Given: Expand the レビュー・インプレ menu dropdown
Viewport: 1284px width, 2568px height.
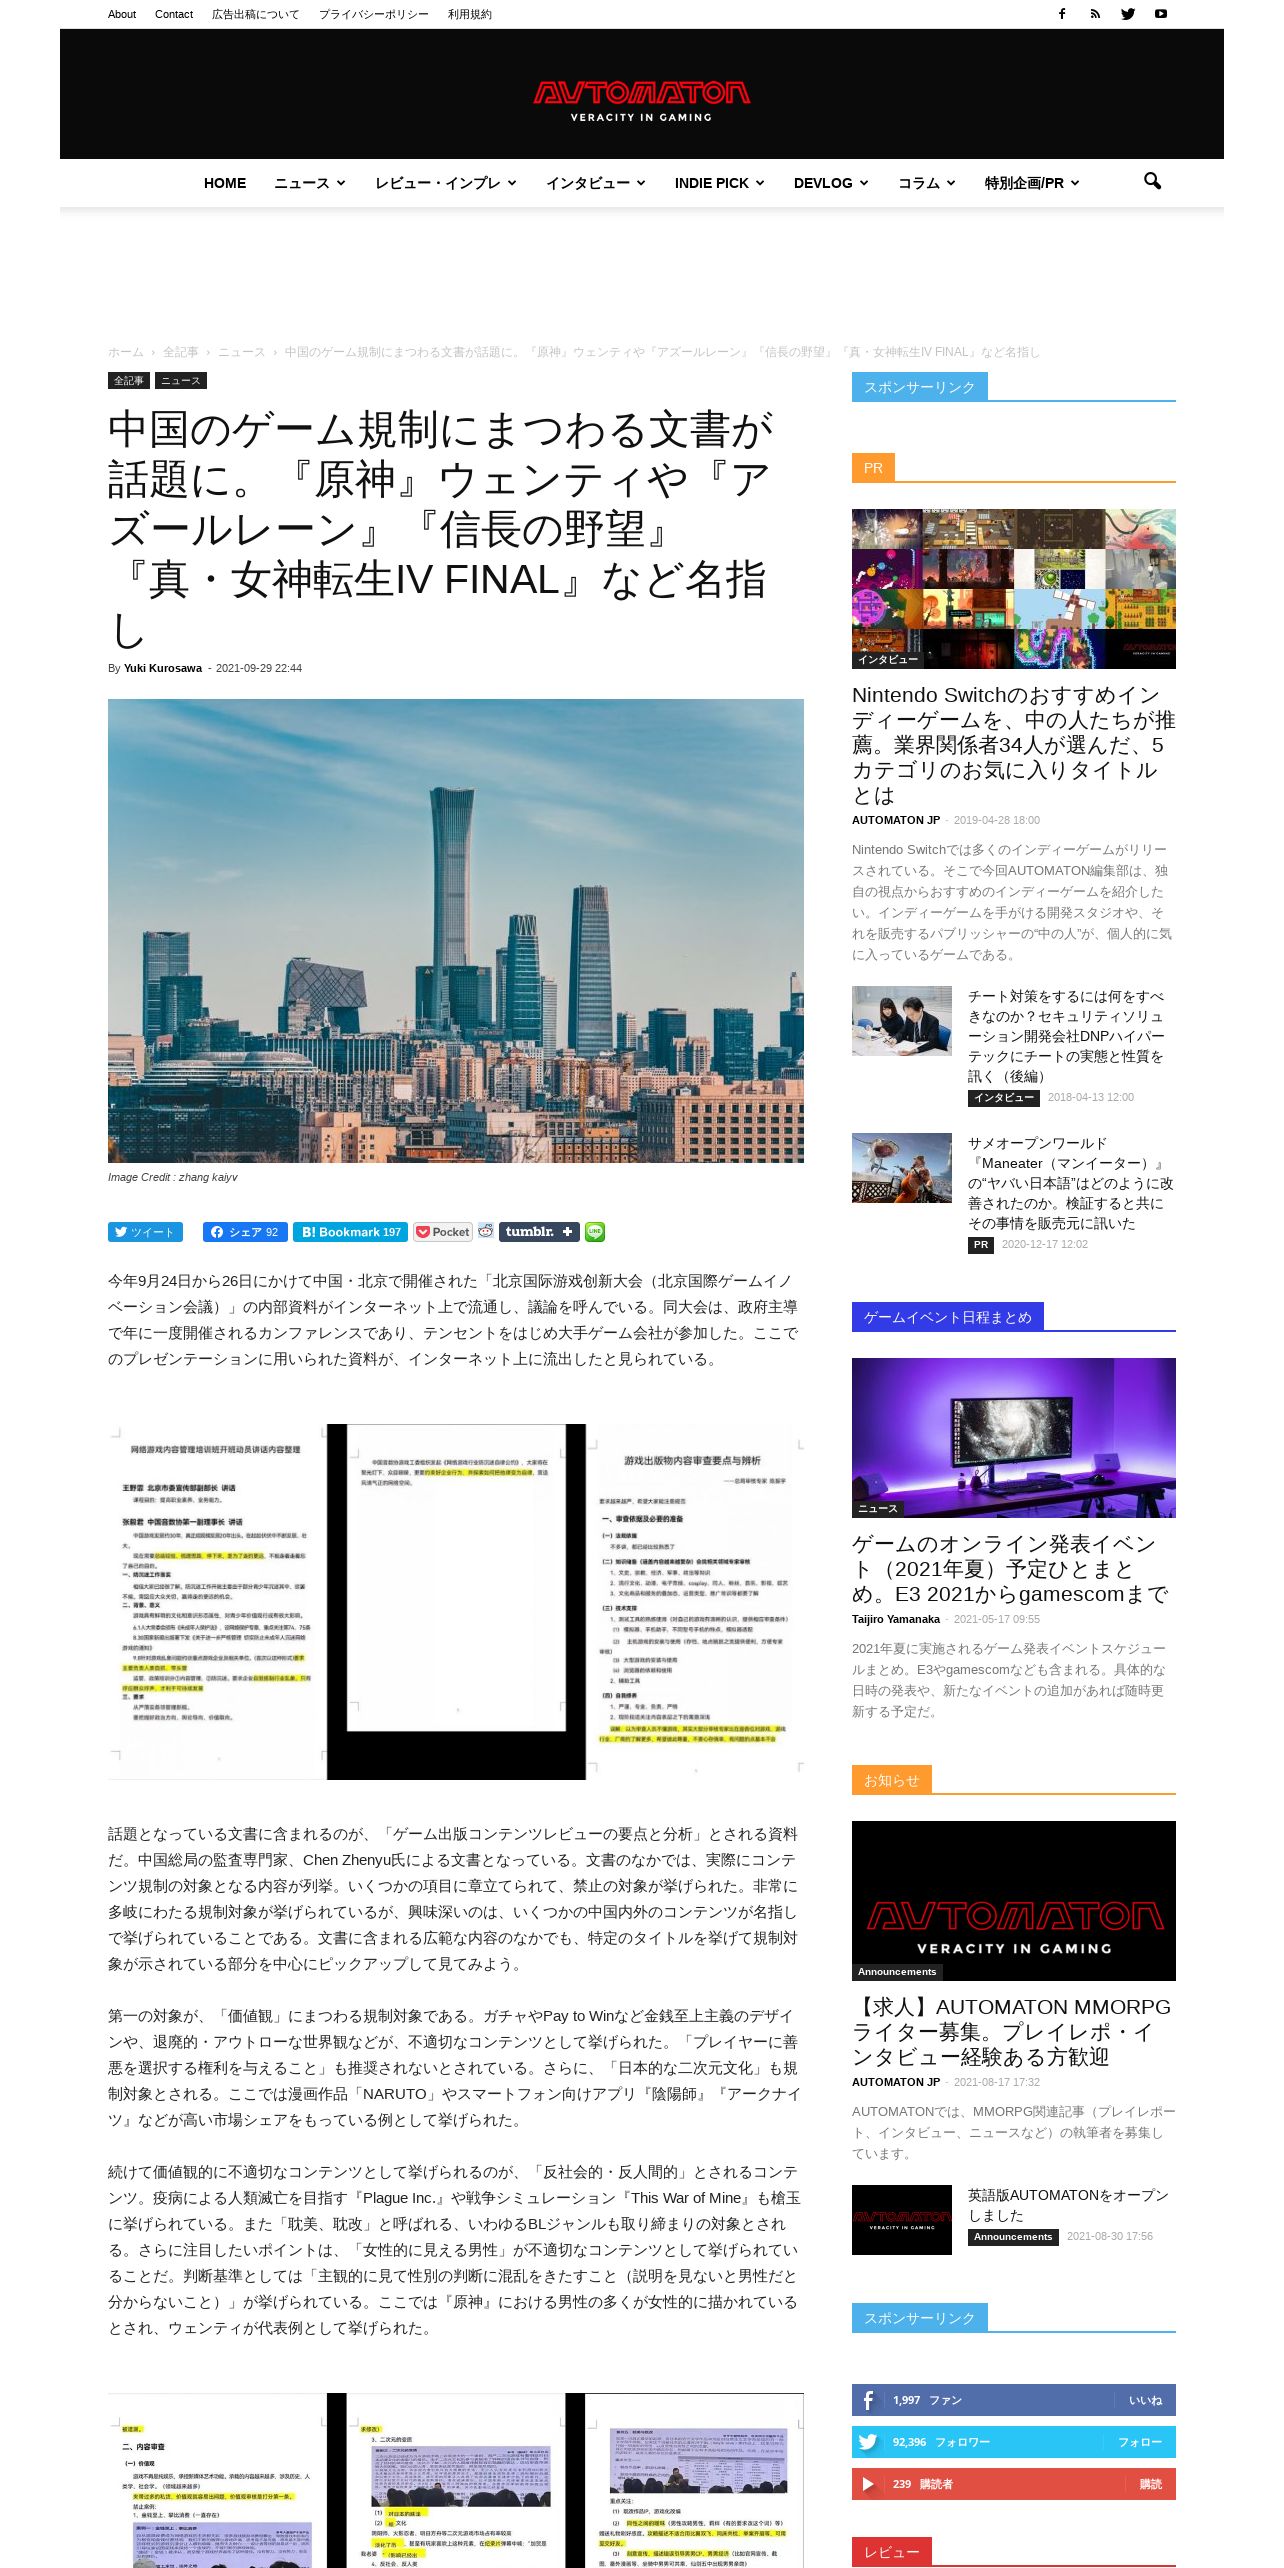Looking at the screenshot, I should [445, 183].
